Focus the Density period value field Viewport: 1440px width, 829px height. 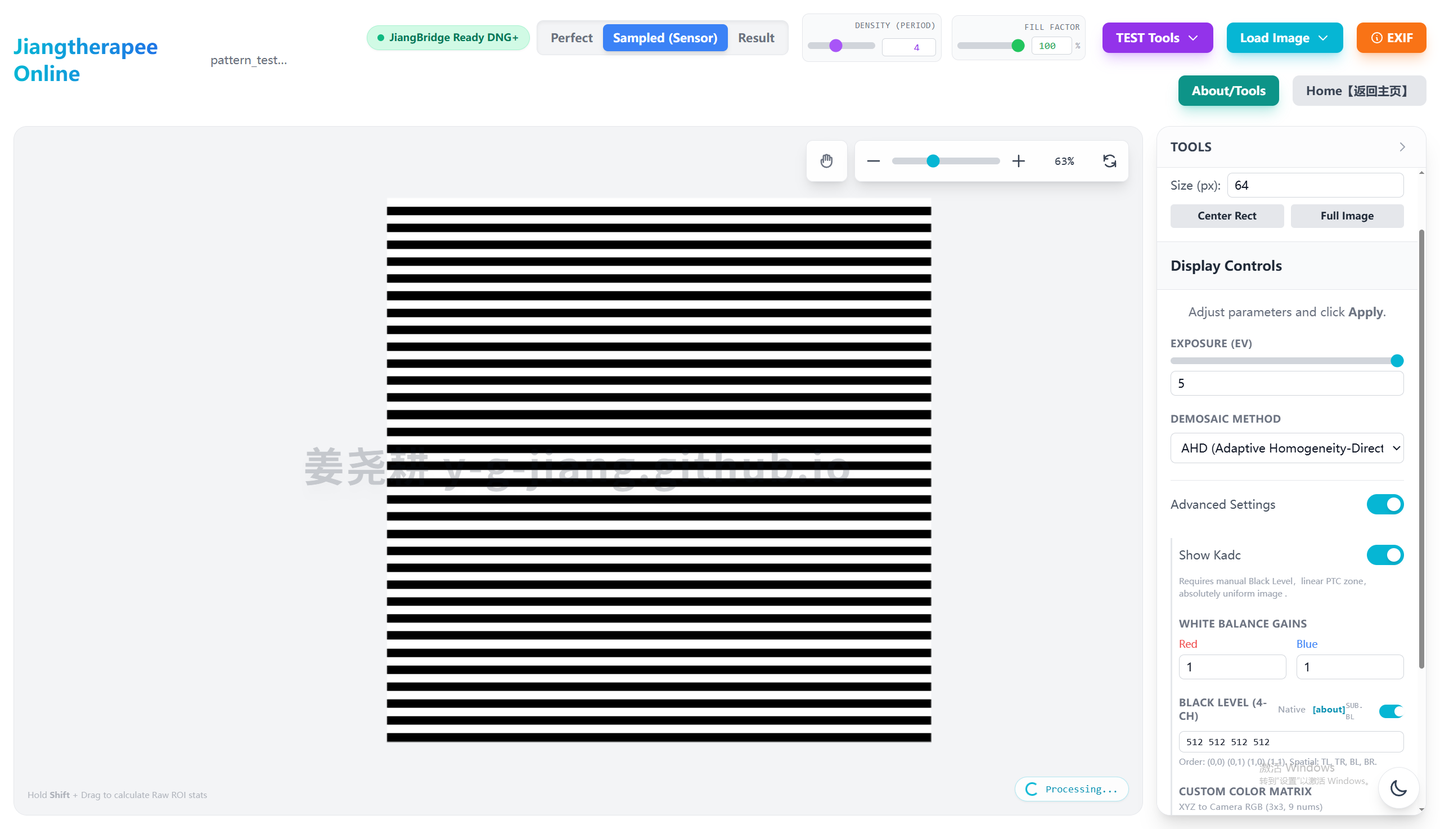coord(908,47)
